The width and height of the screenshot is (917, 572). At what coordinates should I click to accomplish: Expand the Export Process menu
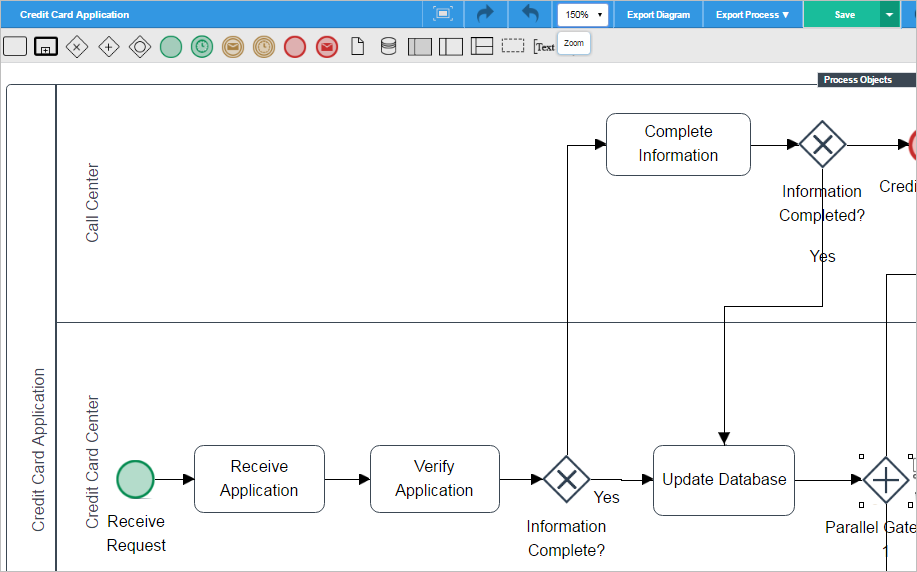click(752, 15)
